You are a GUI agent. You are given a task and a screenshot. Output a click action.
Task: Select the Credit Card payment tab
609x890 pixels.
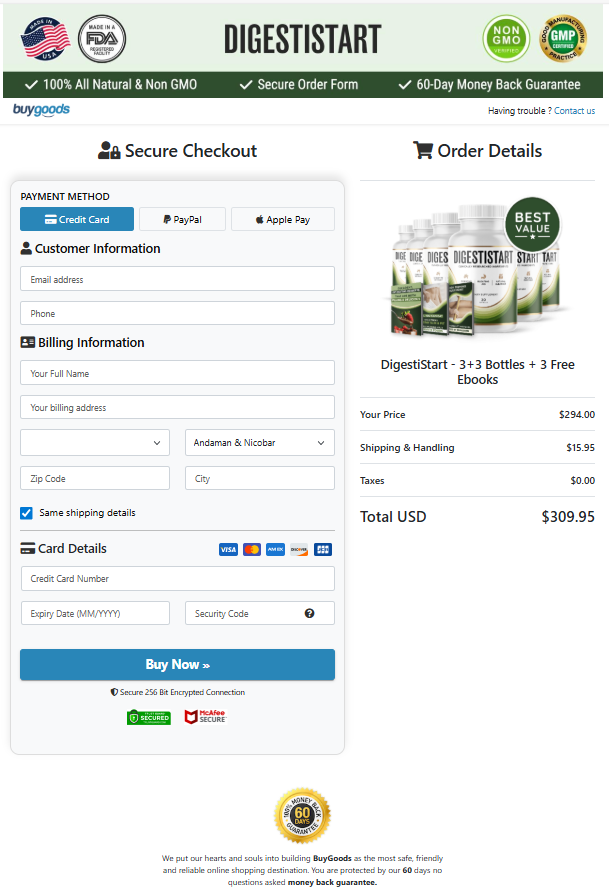point(77,220)
